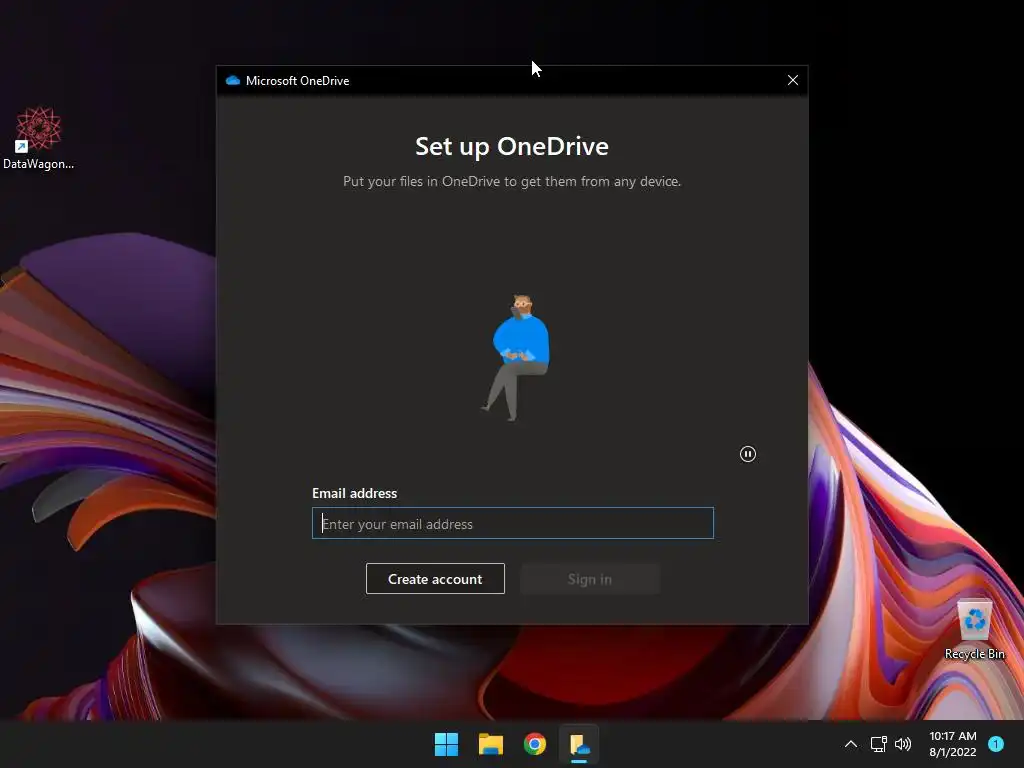This screenshot has width=1024, height=768.
Task: Click the 'Put your files in OneDrive' subtitle
Action: [x=512, y=182]
